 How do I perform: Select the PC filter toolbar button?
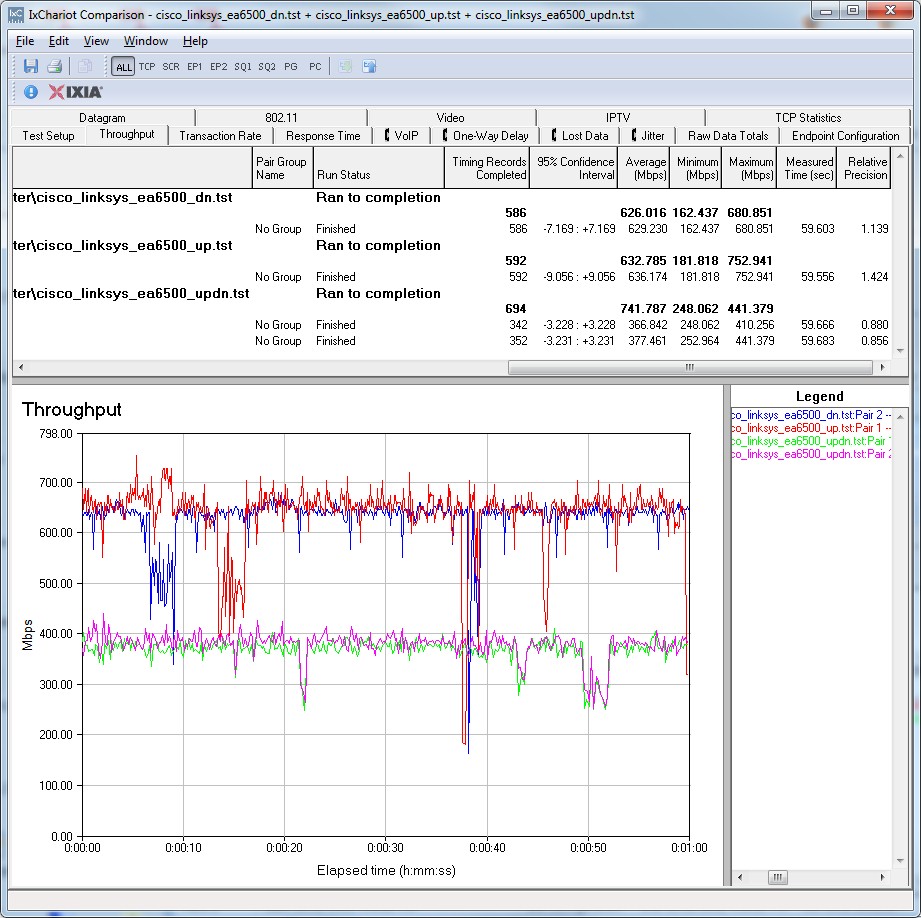tap(315, 66)
